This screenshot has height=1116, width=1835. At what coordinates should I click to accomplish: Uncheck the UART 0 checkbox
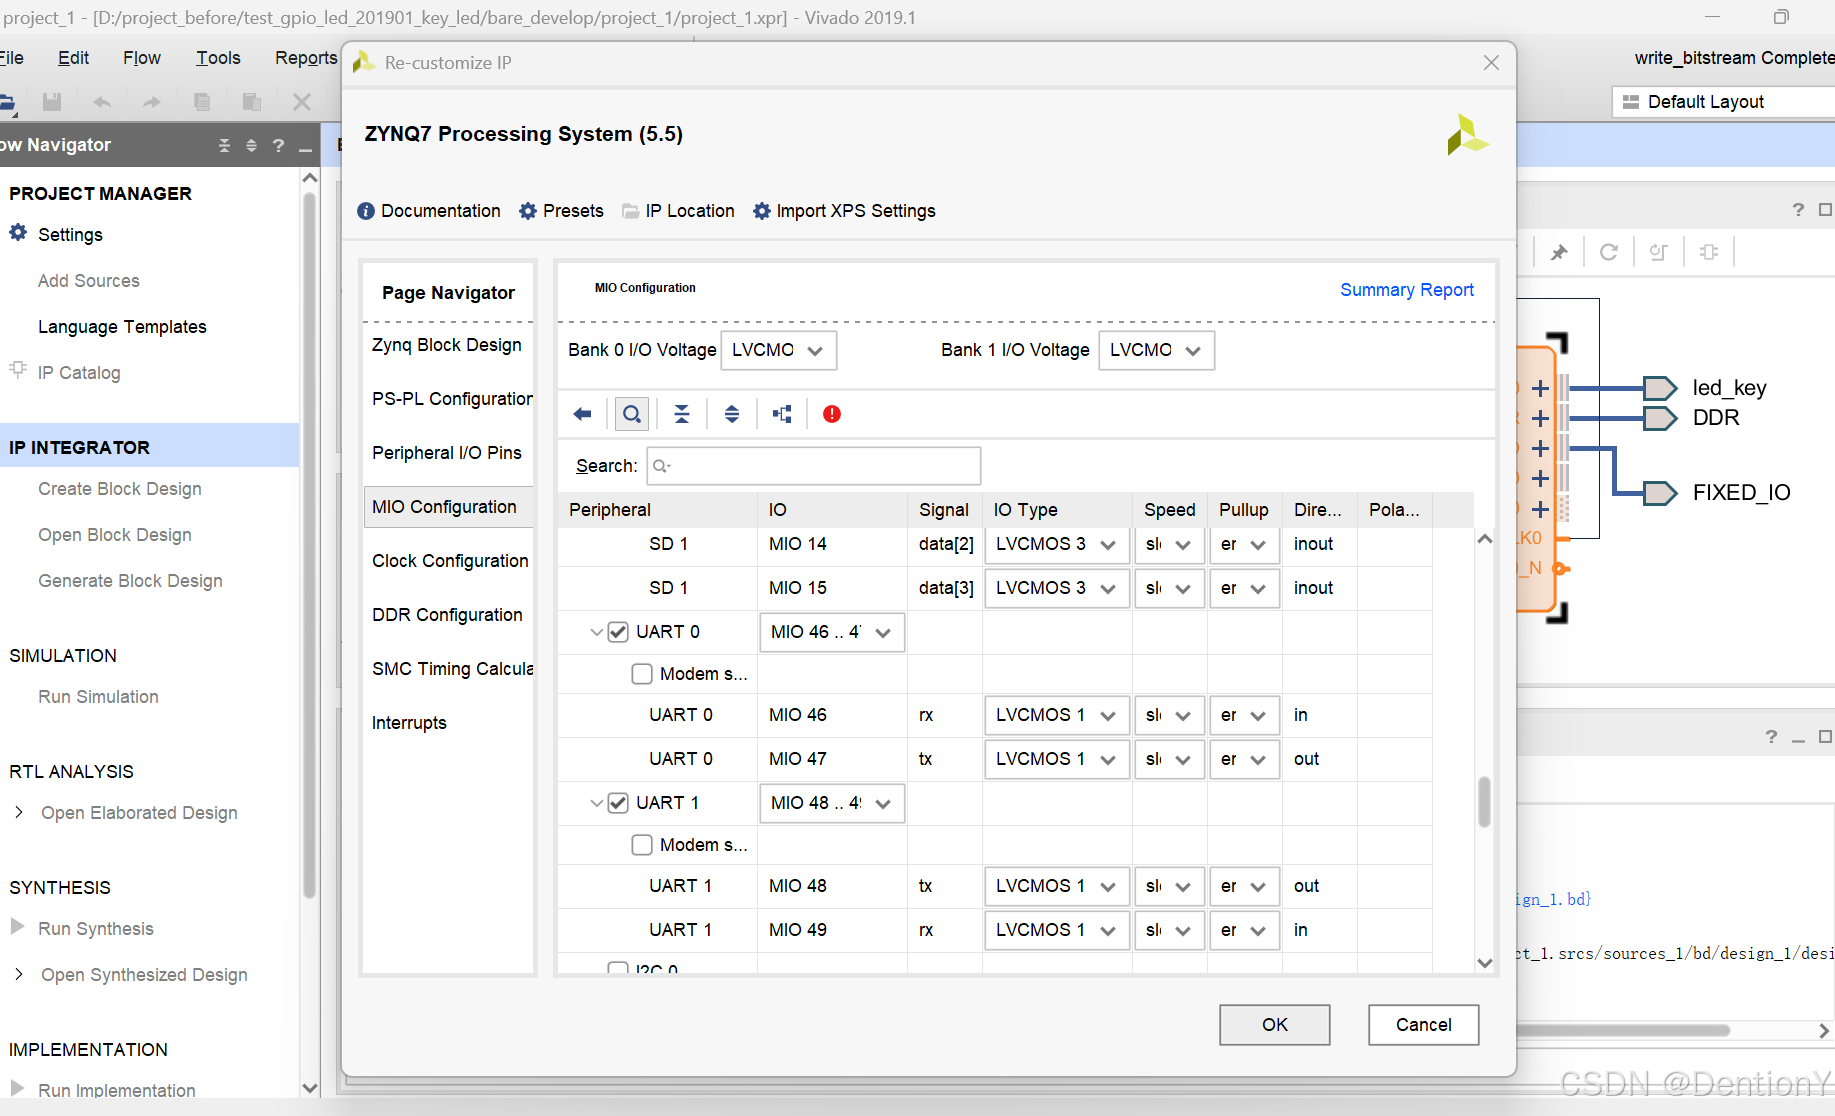pos(618,632)
